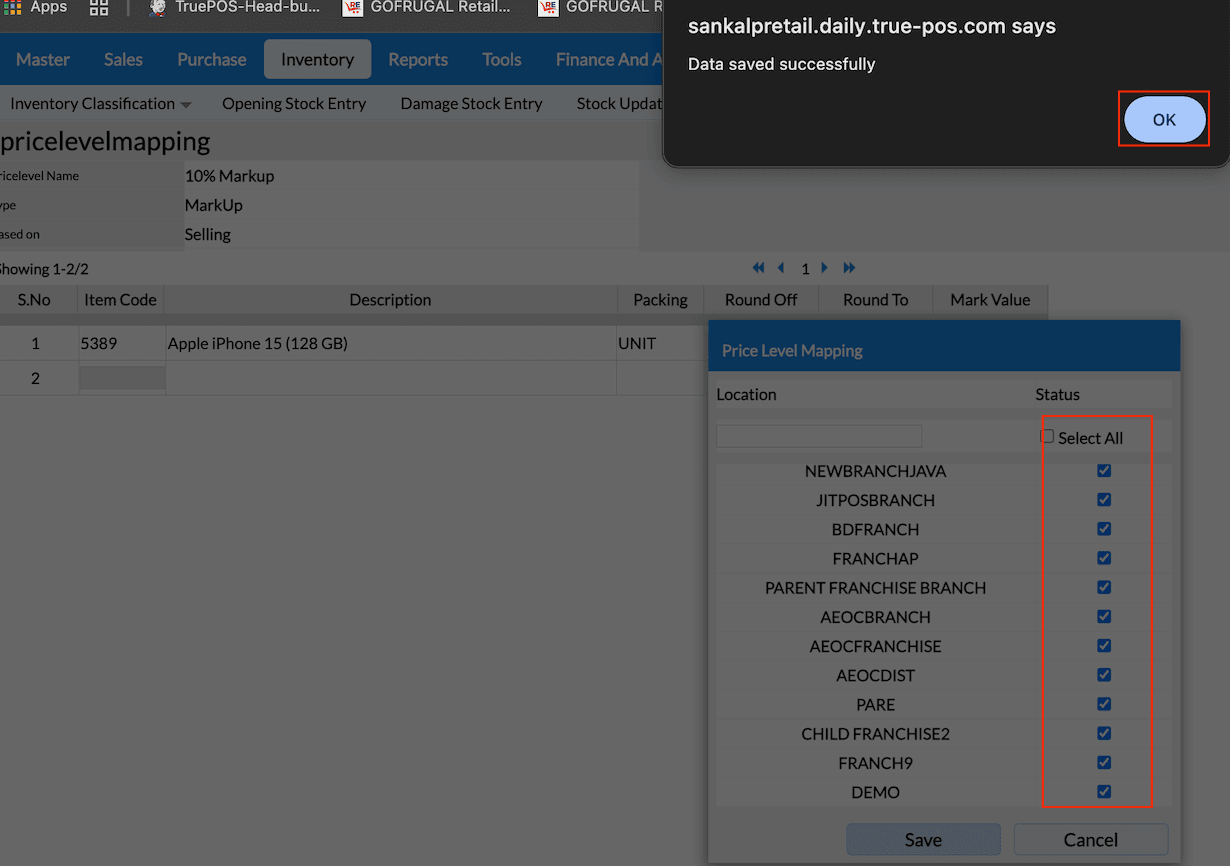
Task: Uncheck FRANCHAP location checkbox
Action: click(1104, 557)
